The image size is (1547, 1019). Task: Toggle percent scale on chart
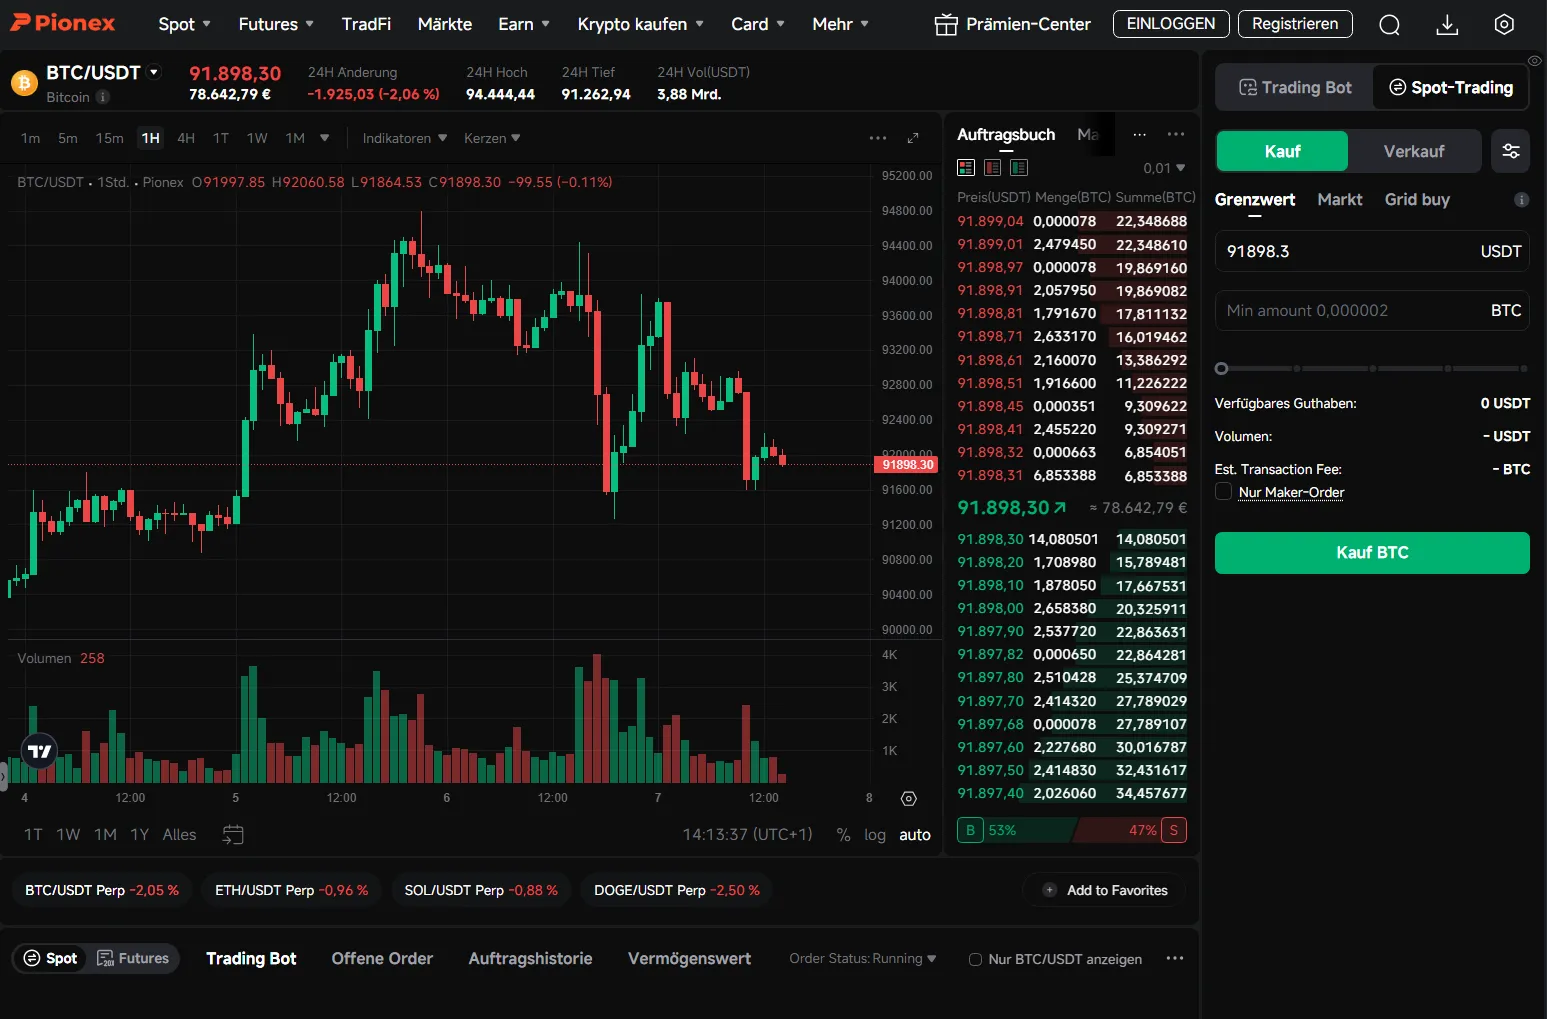(843, 835)
